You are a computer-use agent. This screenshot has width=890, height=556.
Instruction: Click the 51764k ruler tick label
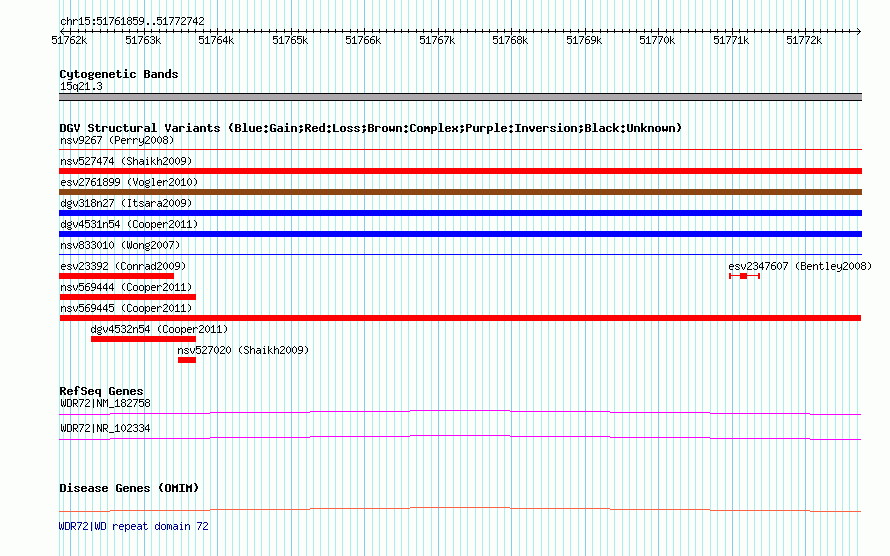point(216,40)
